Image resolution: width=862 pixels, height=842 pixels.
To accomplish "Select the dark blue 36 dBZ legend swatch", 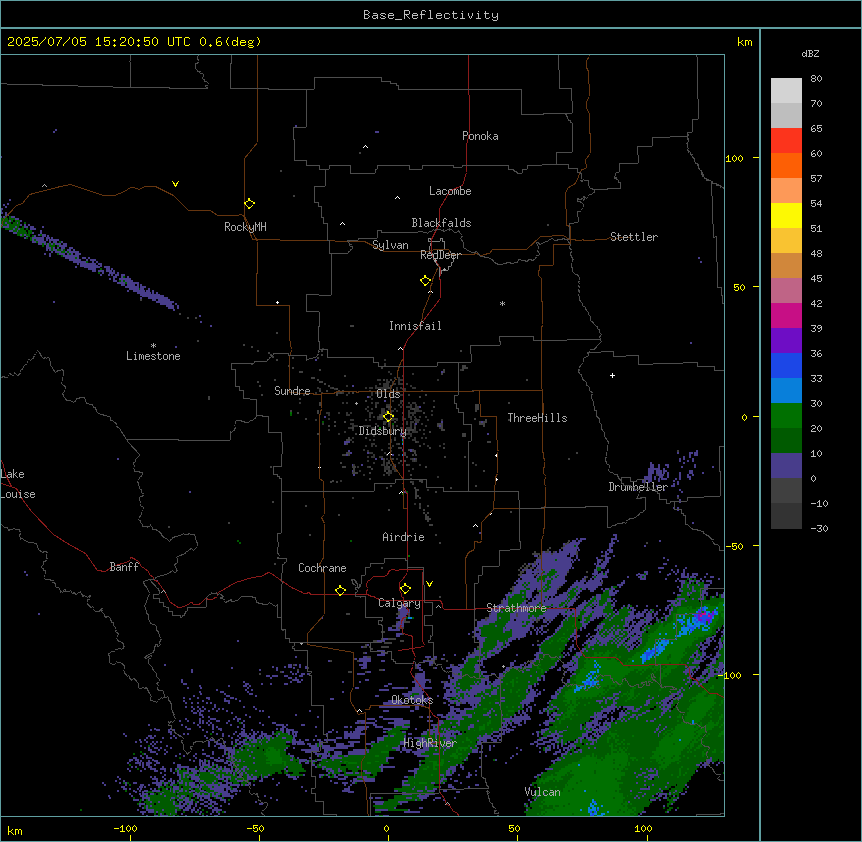I will pos(786,365).
